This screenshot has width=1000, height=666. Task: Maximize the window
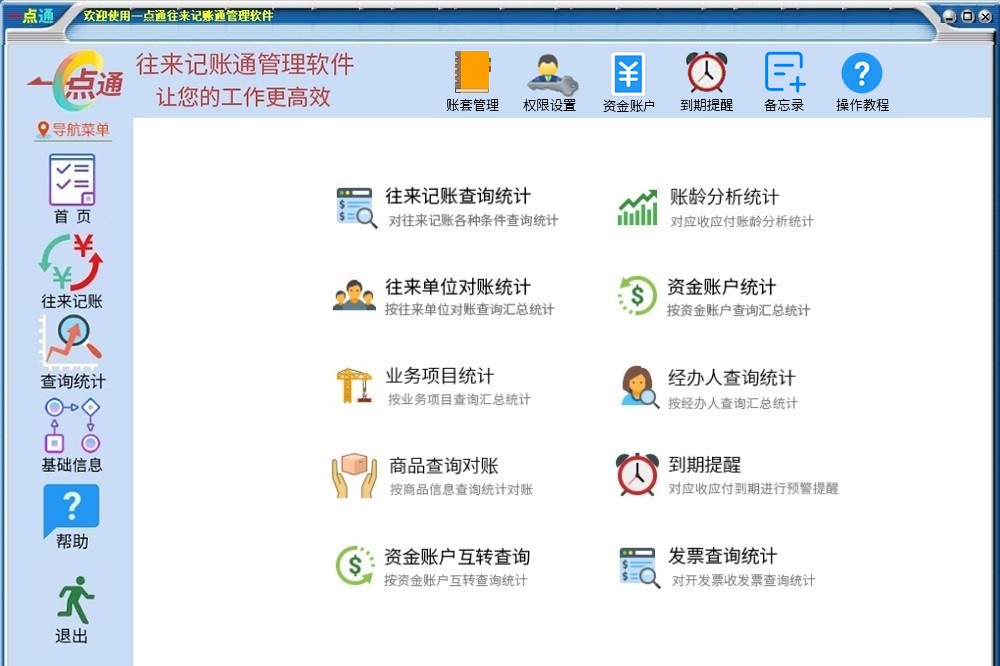pos(967,17)
